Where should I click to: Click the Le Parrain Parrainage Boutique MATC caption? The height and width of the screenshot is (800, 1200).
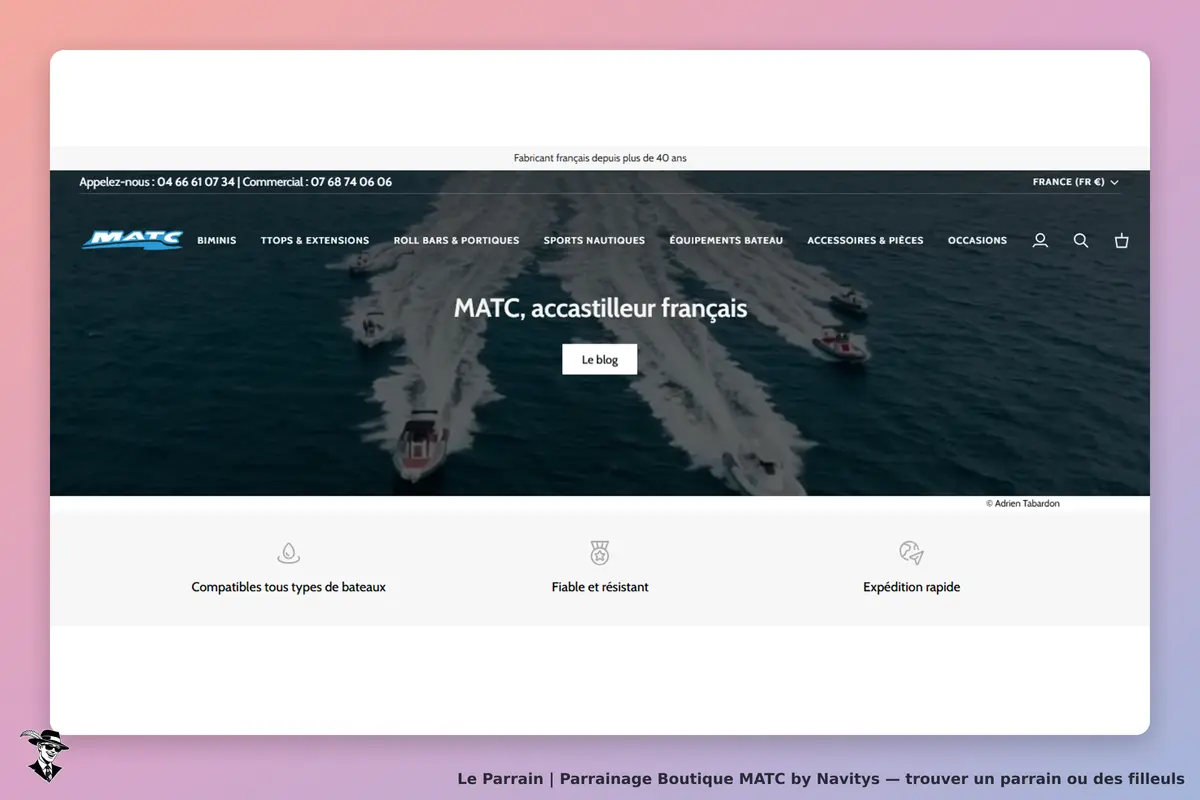pyautogui.click(x=821, y=778)
